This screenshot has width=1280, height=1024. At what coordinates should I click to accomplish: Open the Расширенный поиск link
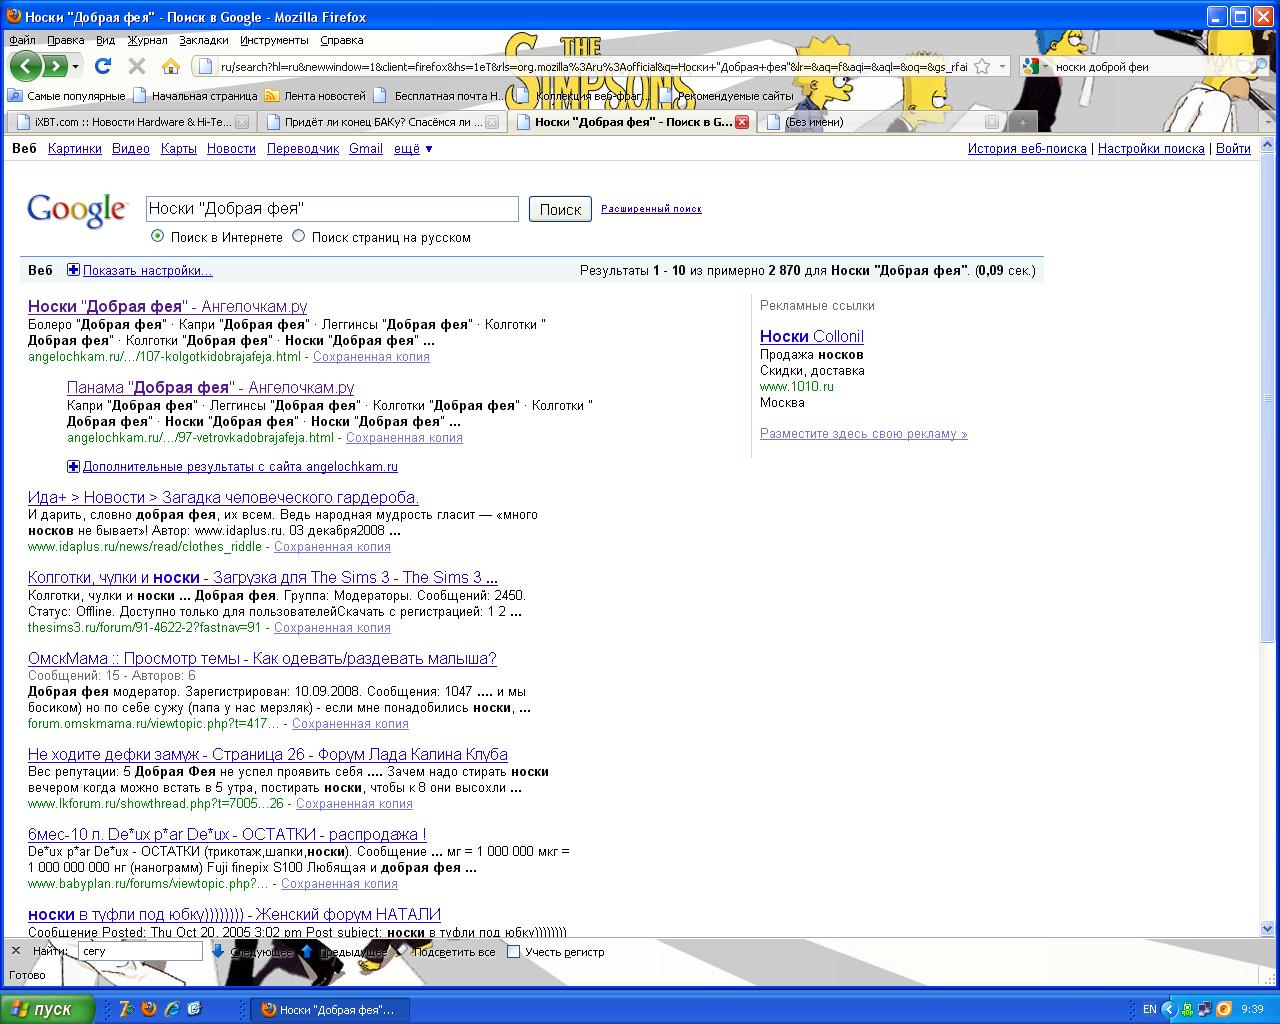[651, 209]
